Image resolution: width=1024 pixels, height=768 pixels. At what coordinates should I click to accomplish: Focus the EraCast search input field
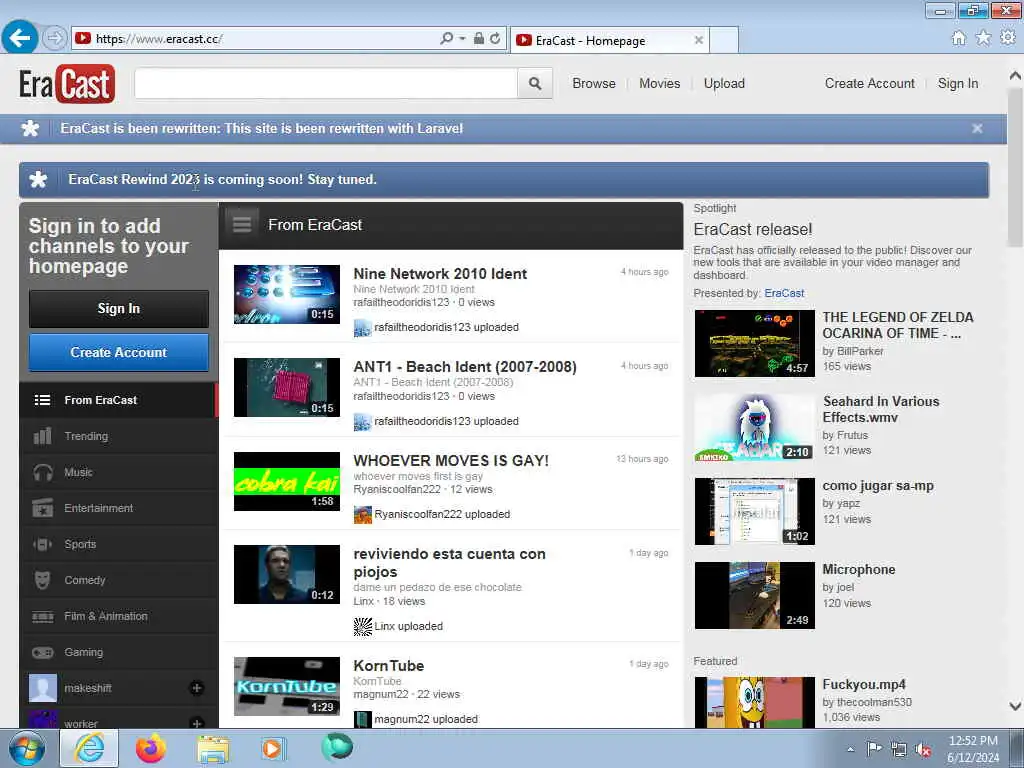pyautogui.click(x=326, y=84)
